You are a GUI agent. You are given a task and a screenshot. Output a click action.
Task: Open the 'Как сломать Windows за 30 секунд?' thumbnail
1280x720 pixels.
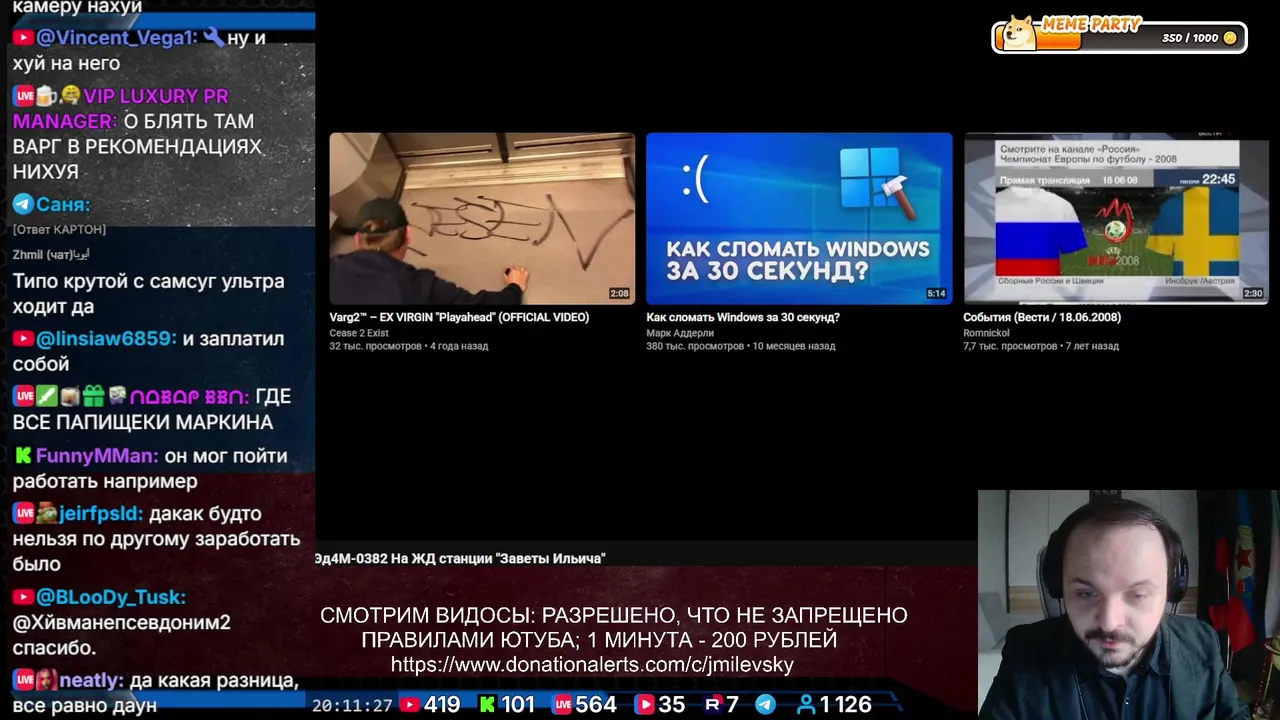tap(799, 218)
